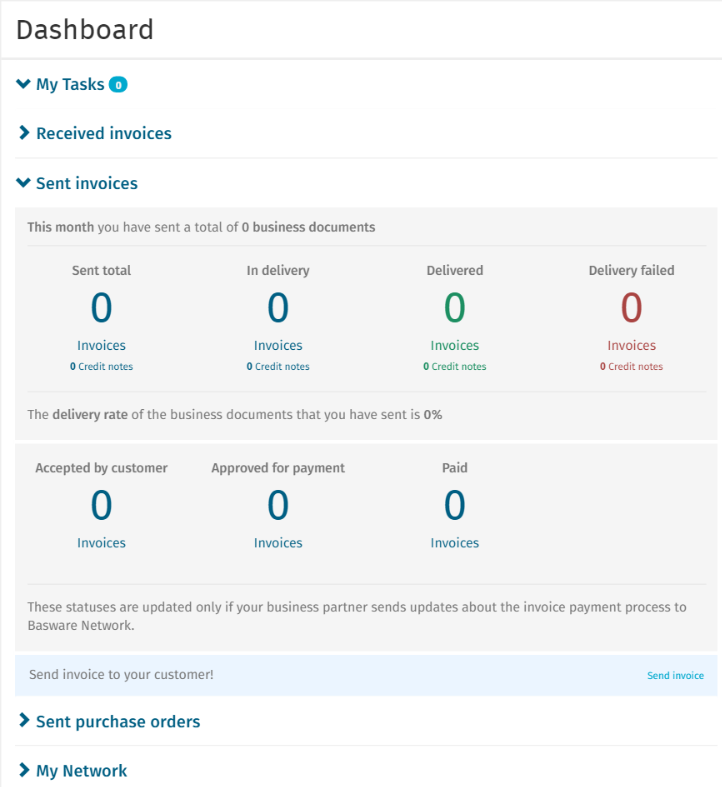Open Sent total Credit notes
The height and width of the screenshot is (787, 722).
pyautogui.click(x=102, y=367)
